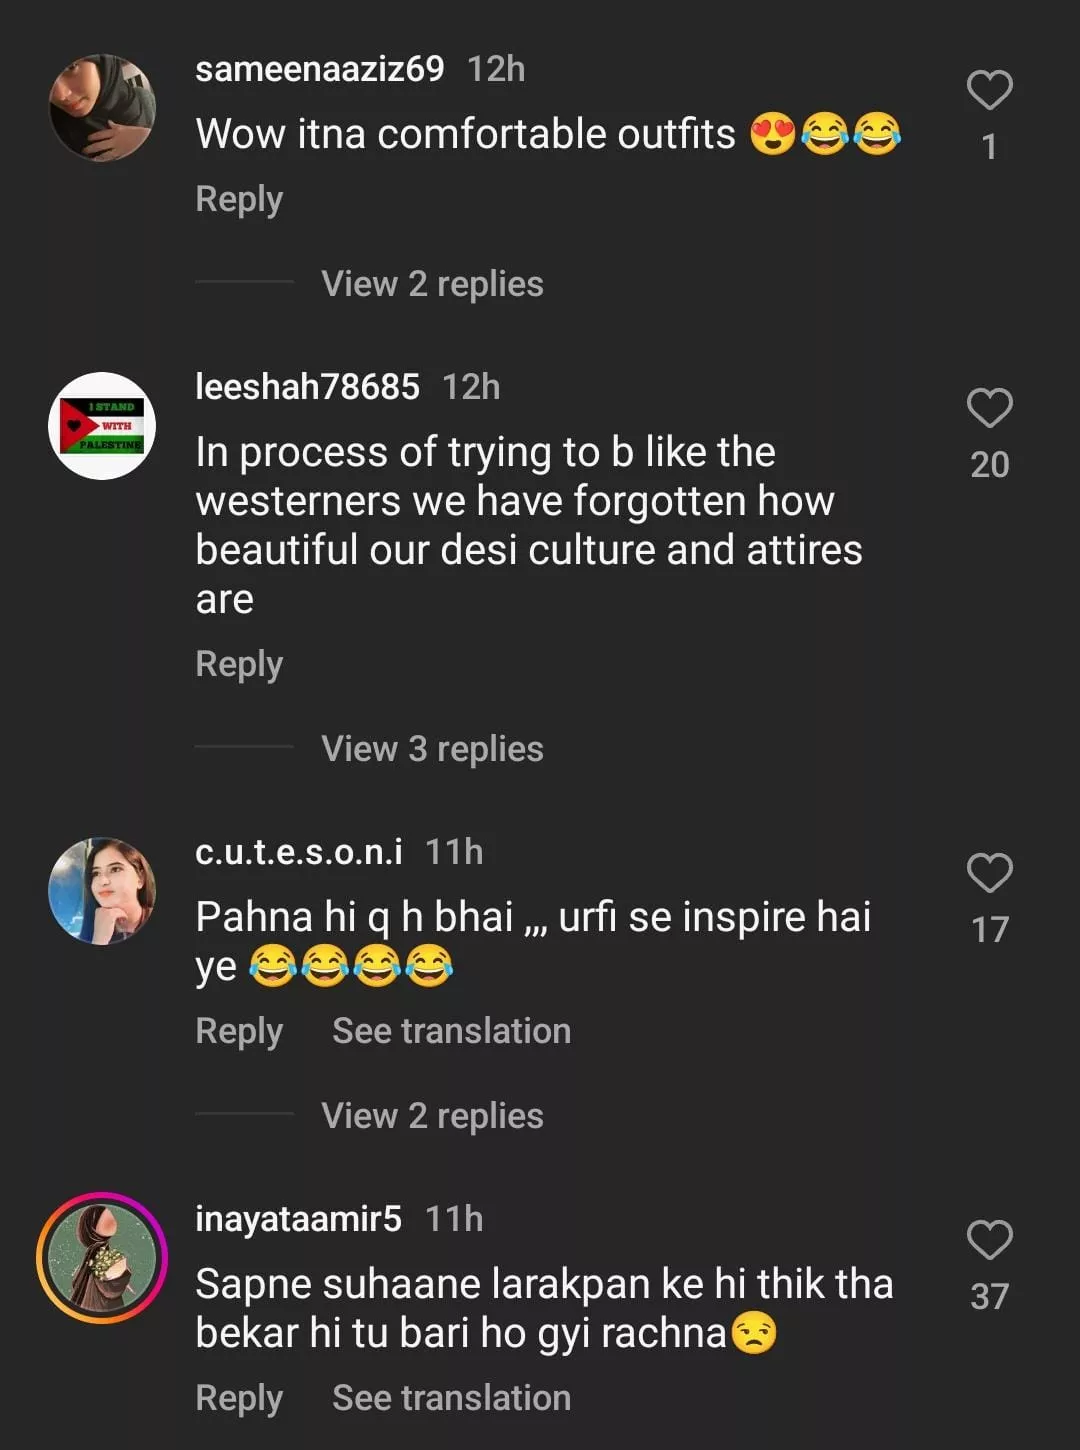Reply to sameenaaziz69's comfortable outfits comment

click(239, 199)
